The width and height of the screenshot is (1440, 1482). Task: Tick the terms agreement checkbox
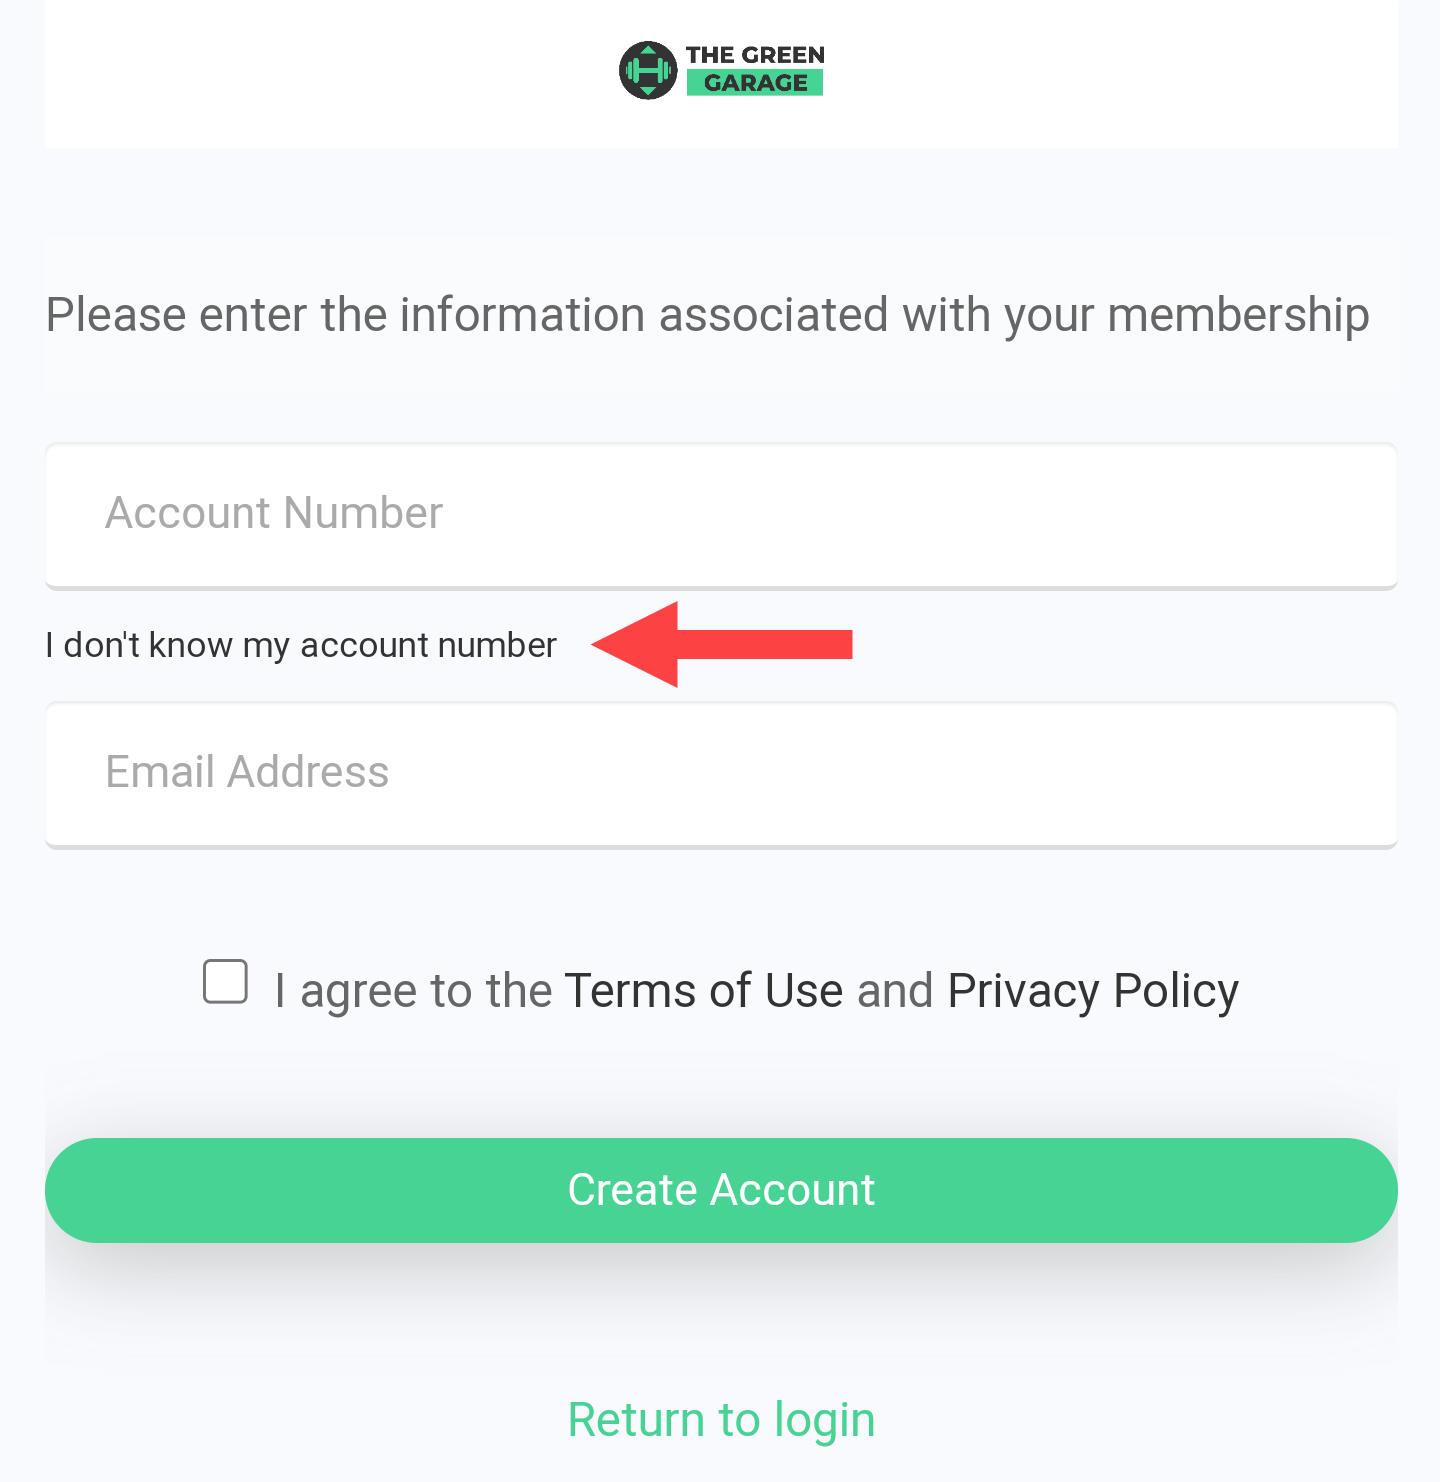pos(225,981)
